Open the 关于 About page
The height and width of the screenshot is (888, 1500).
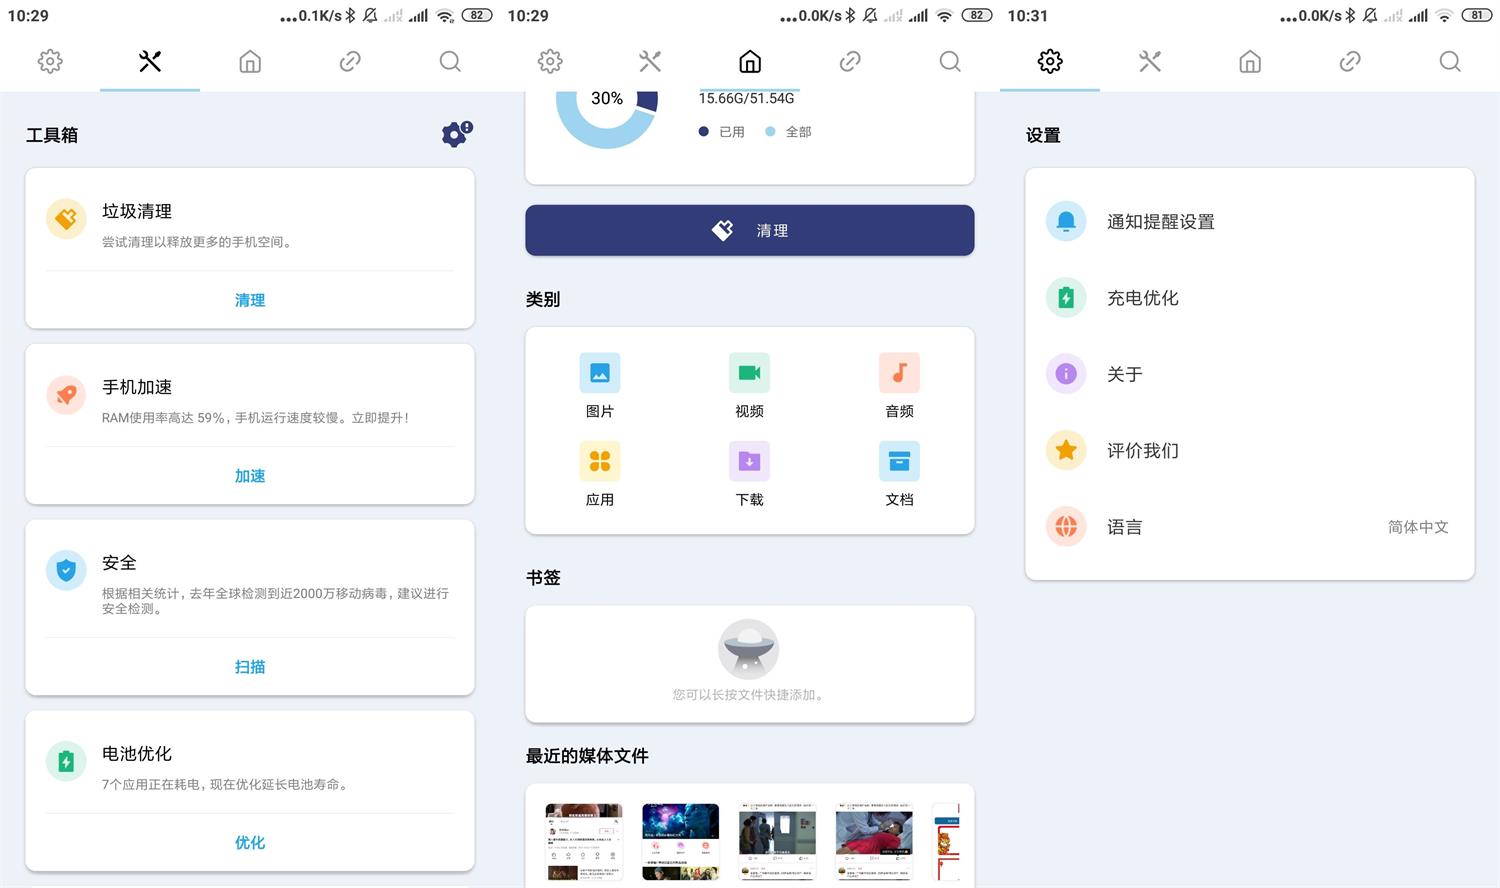coord(1125,373)
